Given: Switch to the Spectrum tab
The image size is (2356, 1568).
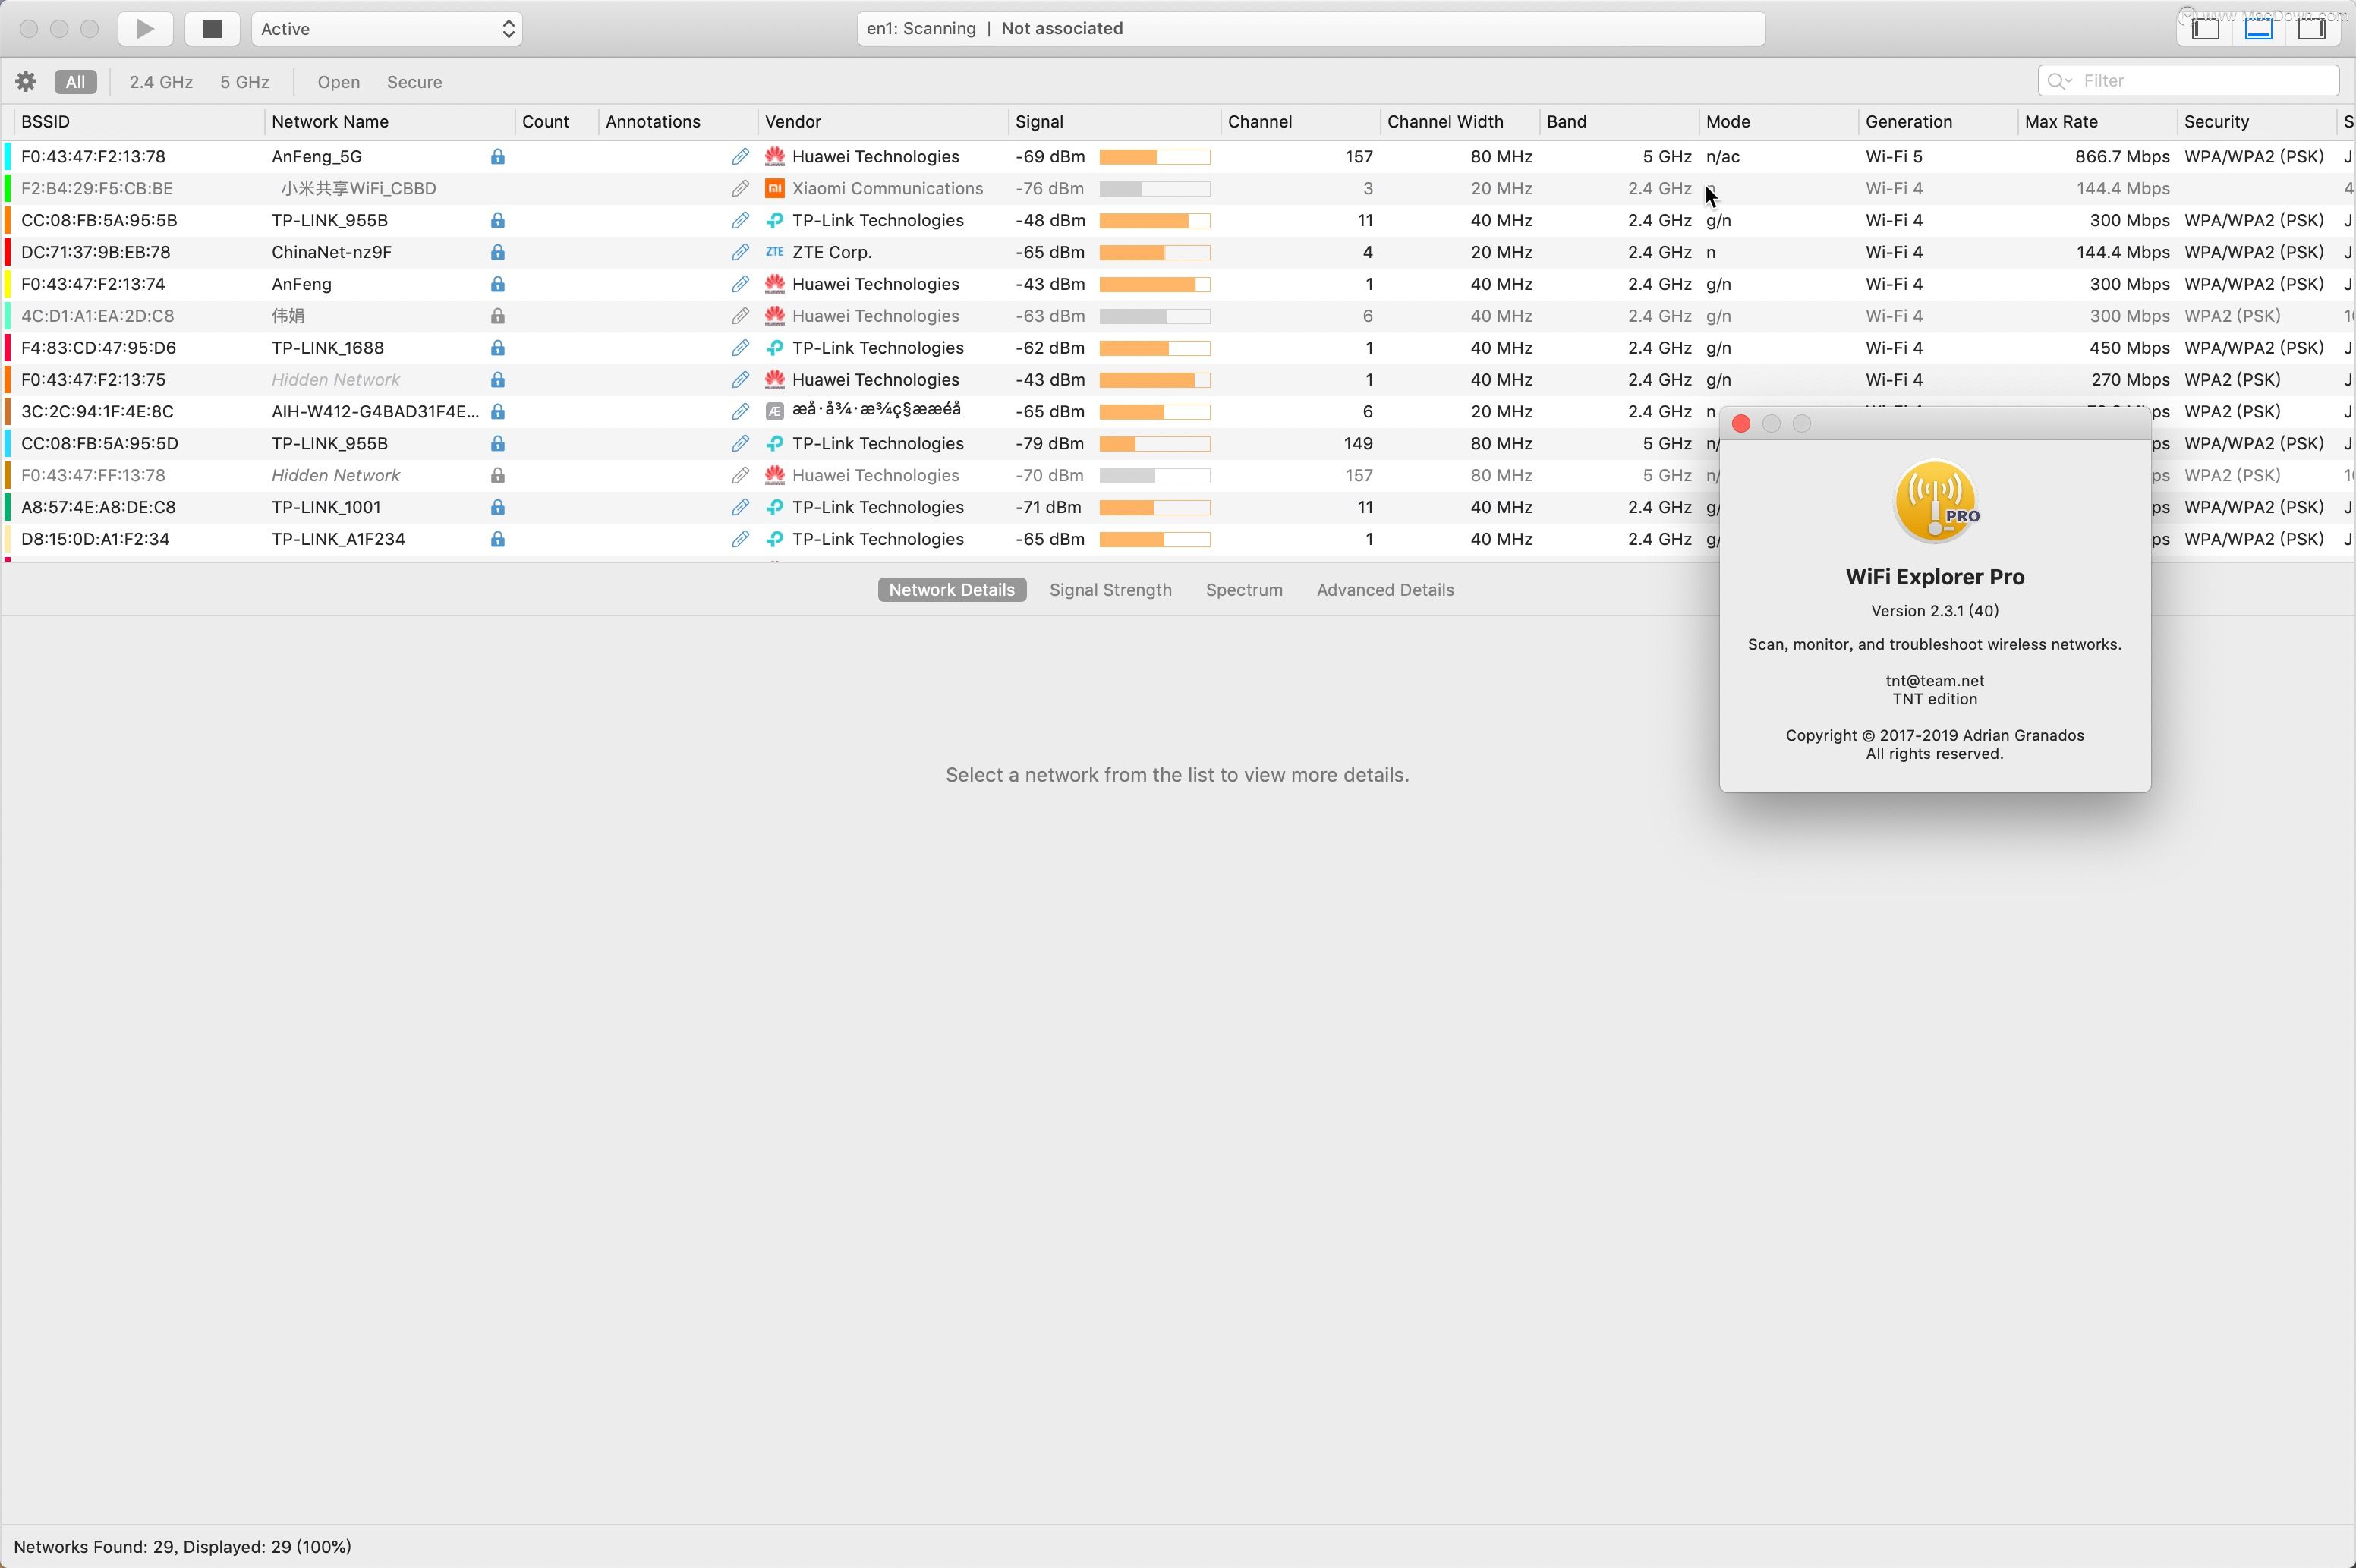Looking at the screenshot, I should point(1243,590).
